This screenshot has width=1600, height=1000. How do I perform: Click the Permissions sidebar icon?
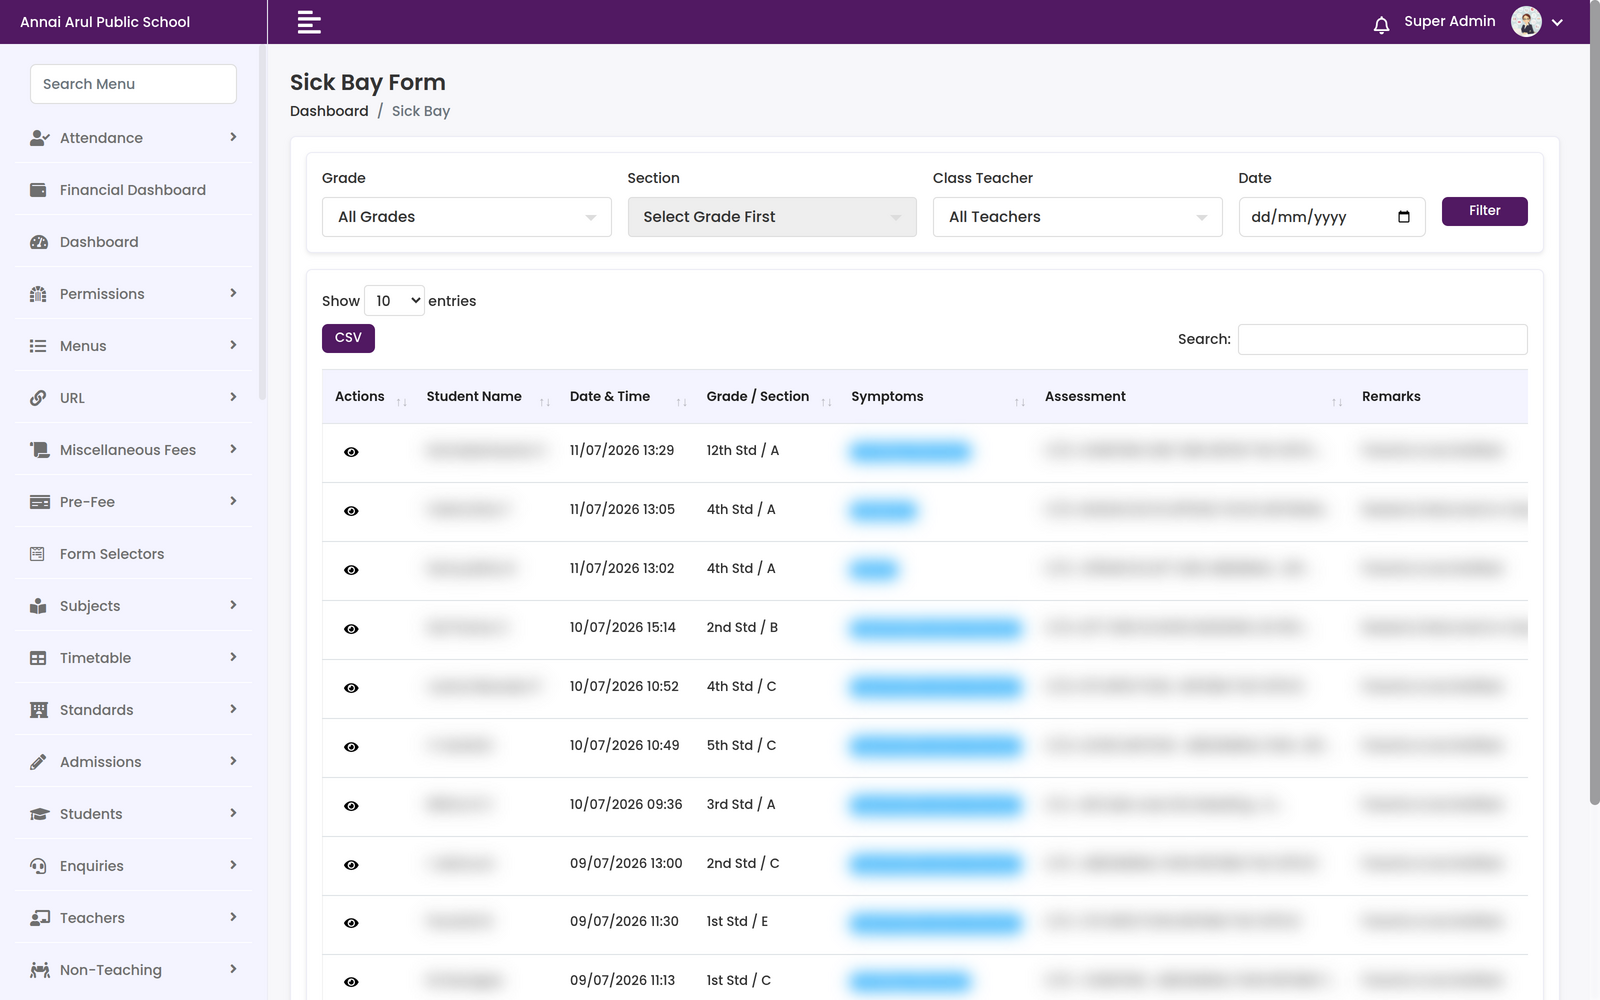tap(38, 294)
